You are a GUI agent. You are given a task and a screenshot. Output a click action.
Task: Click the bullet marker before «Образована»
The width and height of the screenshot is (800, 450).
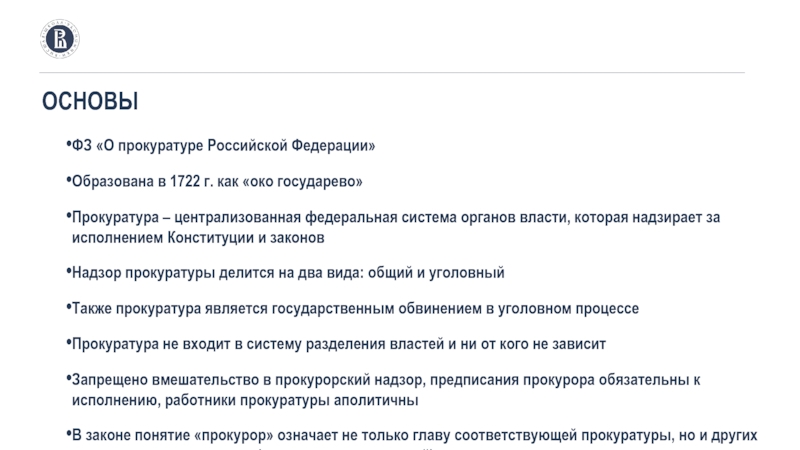click(x=68, y=181)
